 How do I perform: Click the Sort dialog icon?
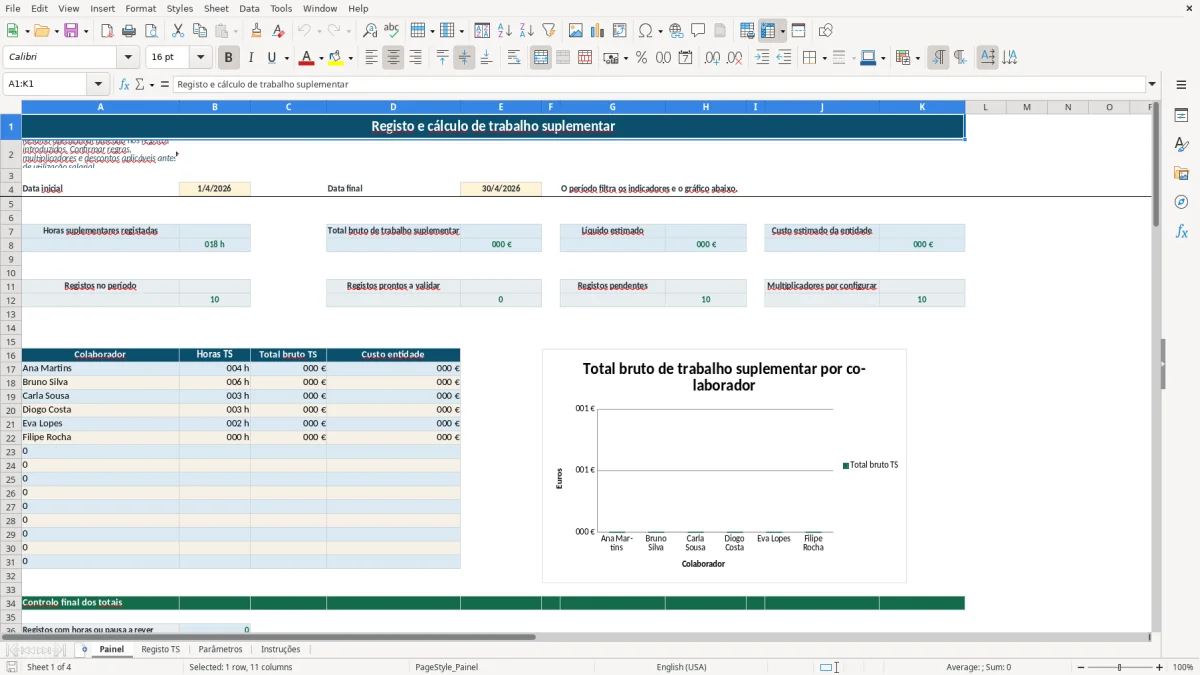pyautogui.click(x=482, y=31)
